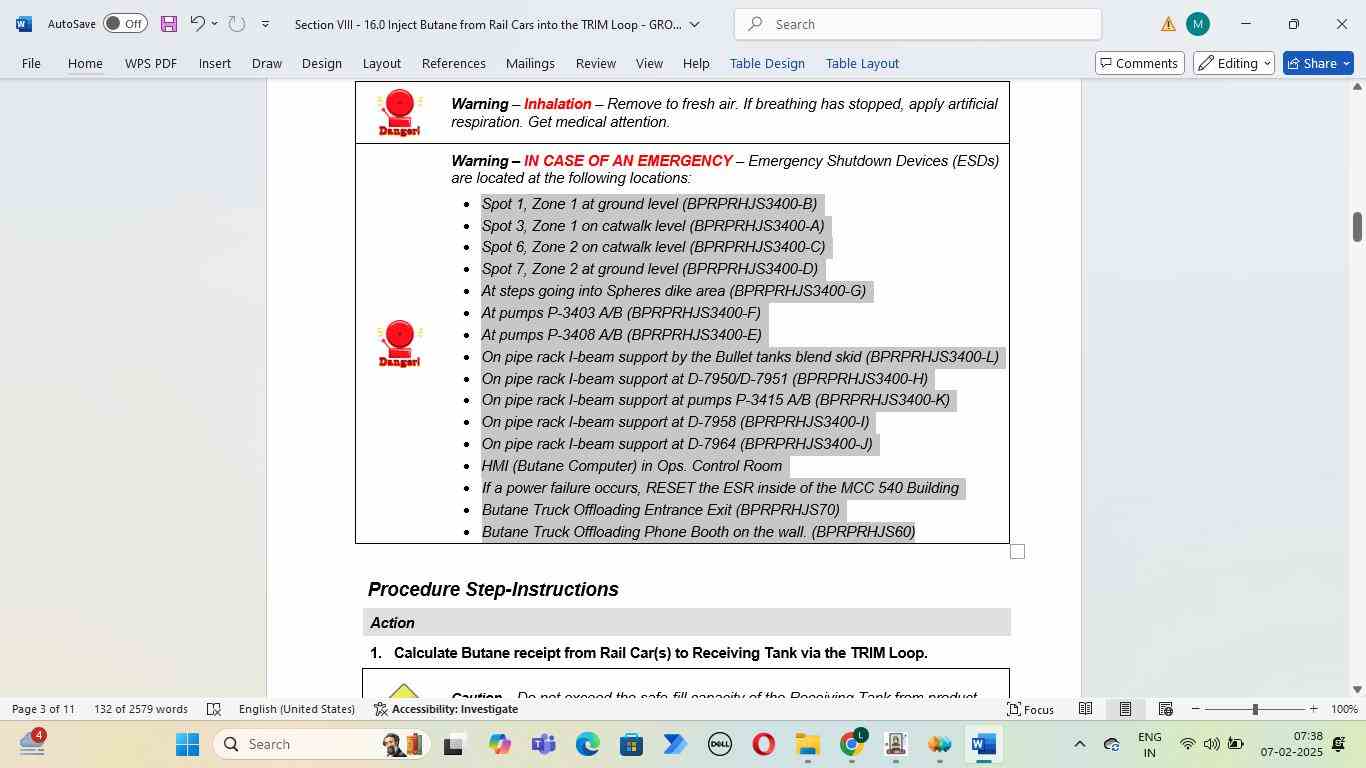This screenshot has height=768, width=1366.
Task: Open Microsoft Store from the taskbar
Action: pyautogui.click(x=632, y=744)
